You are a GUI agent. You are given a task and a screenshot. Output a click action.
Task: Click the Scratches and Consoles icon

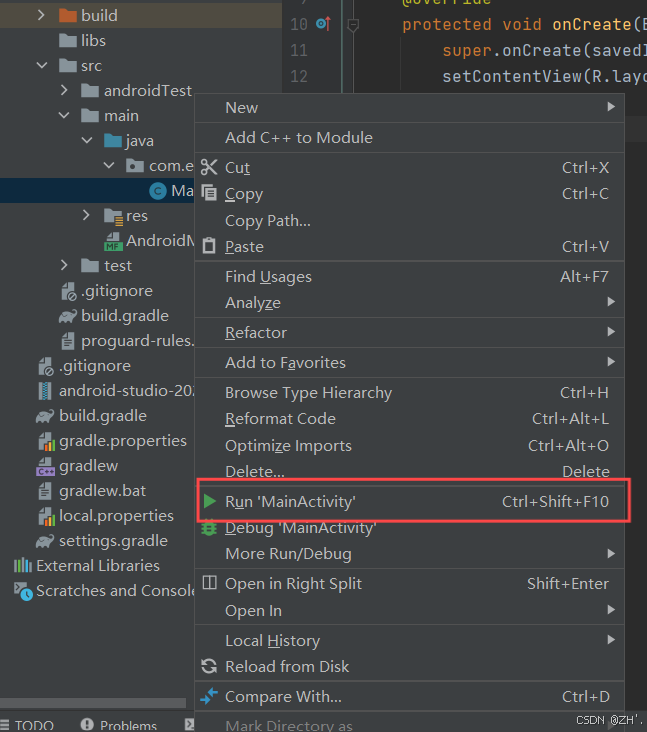click(x=23, y=591)
